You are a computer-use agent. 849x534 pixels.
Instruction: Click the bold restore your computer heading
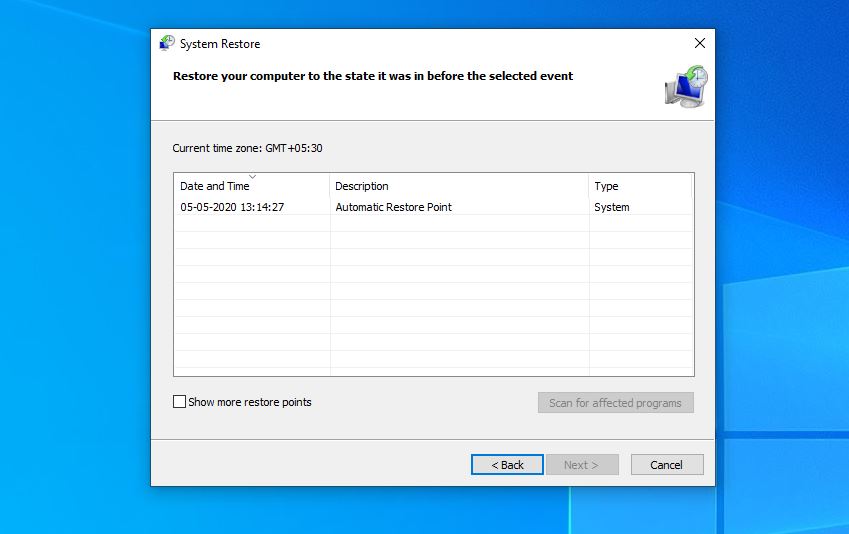[x=373, y=76]
